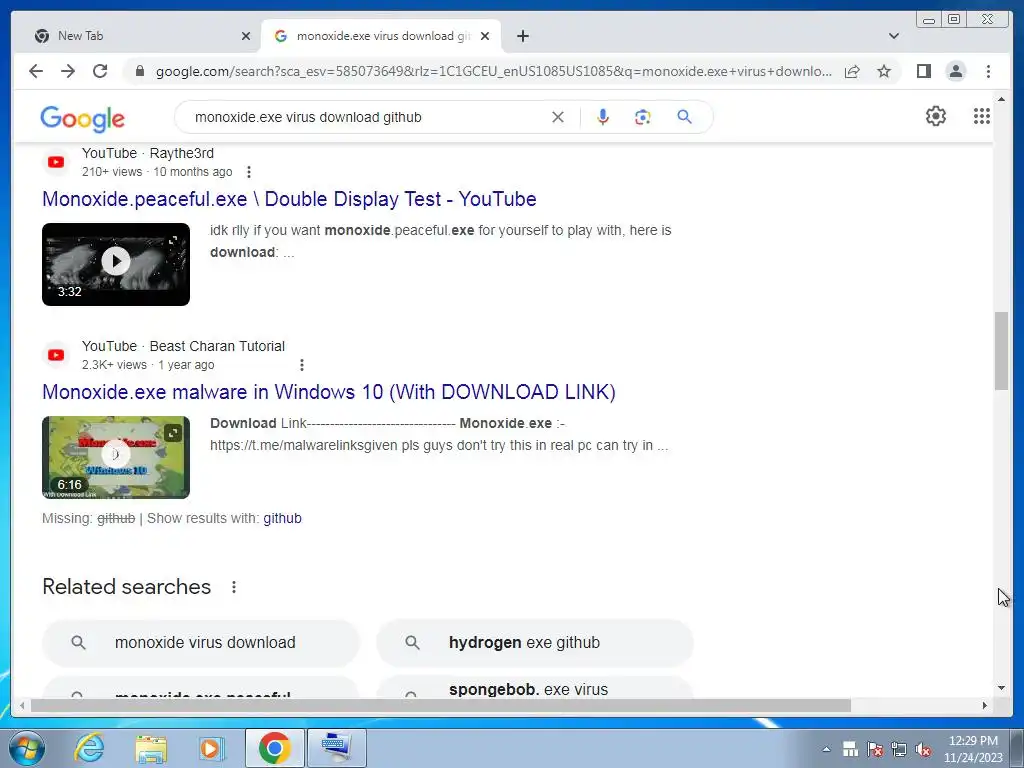
Task: Go back to previous page
Action: click(36, 71)
